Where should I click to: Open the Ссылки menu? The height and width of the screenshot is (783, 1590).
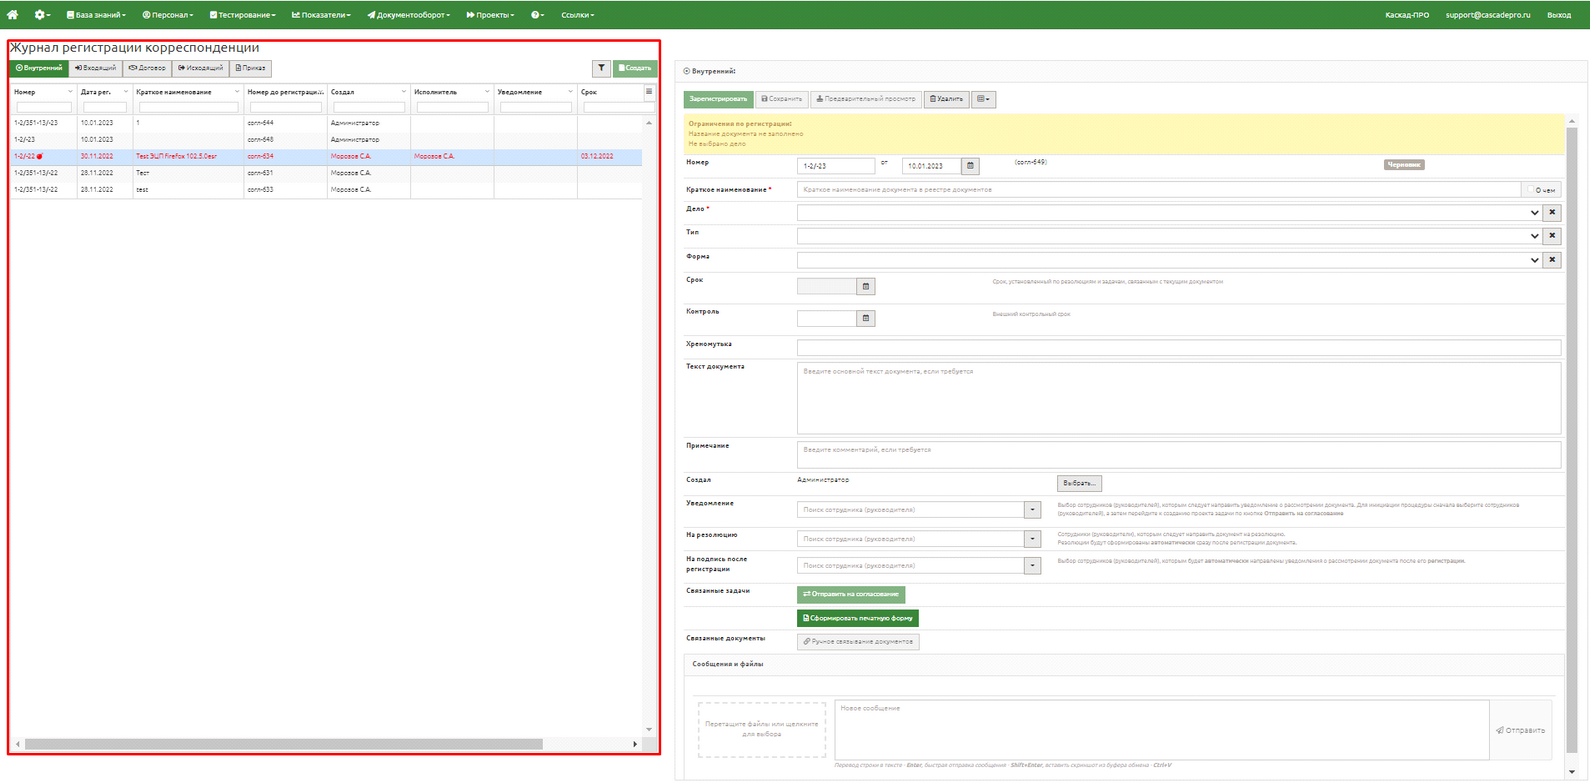(577, 15)
